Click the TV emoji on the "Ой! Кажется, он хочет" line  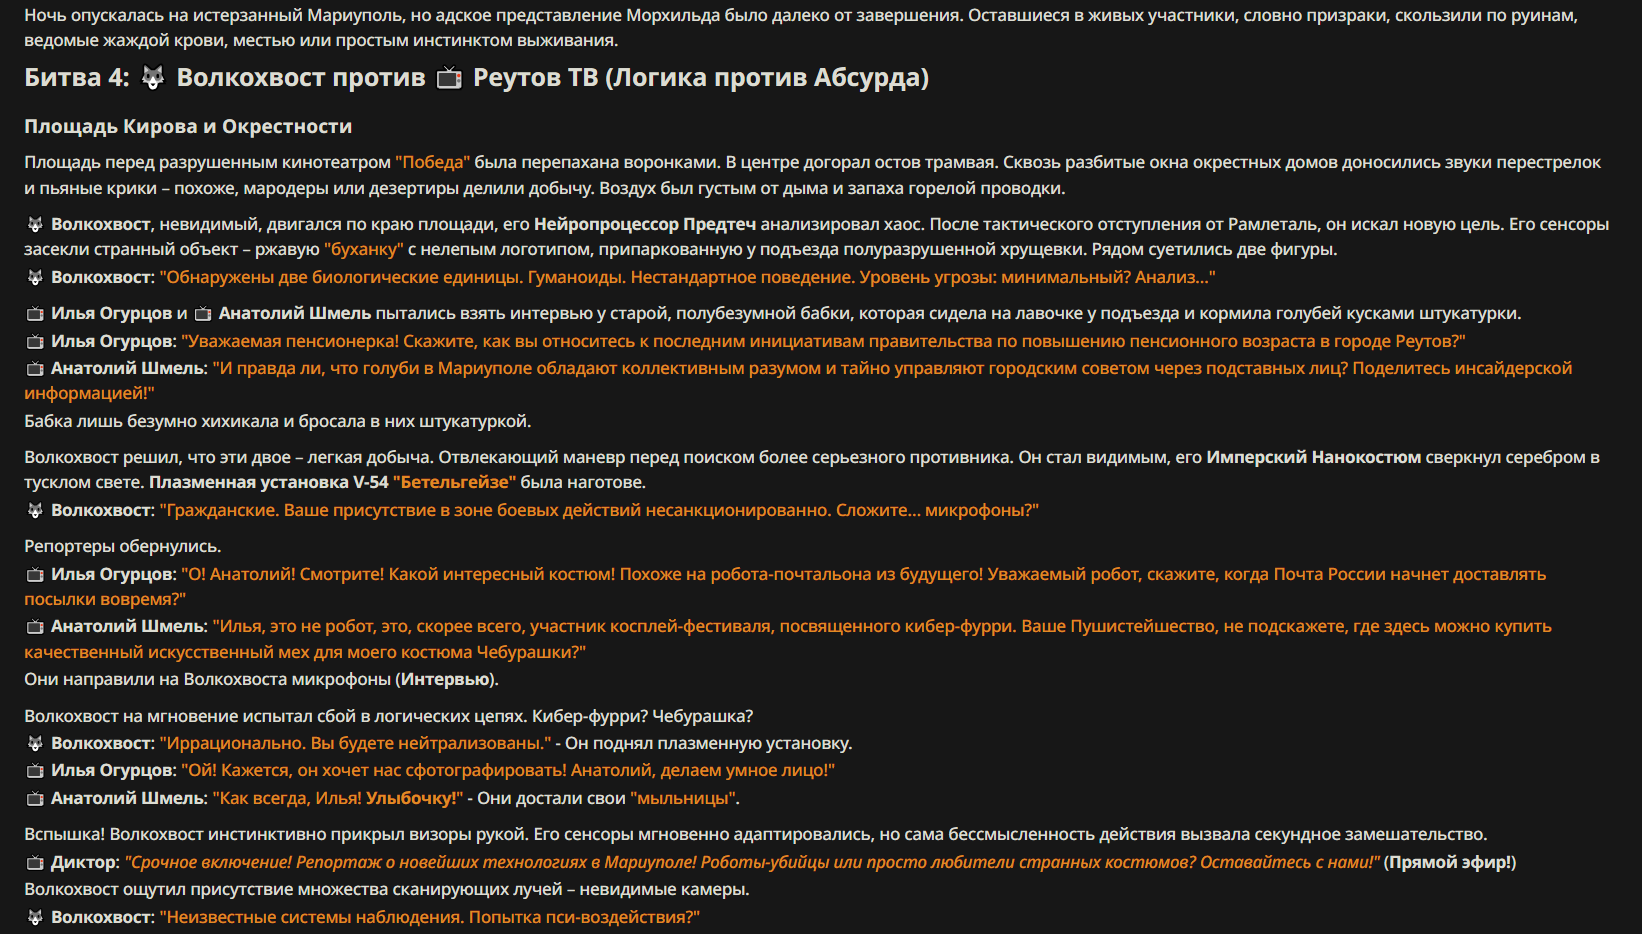point(35,771)
